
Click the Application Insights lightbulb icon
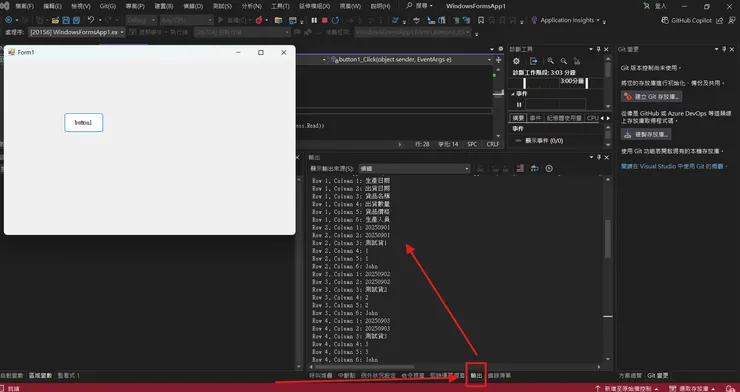coord(534,20)
